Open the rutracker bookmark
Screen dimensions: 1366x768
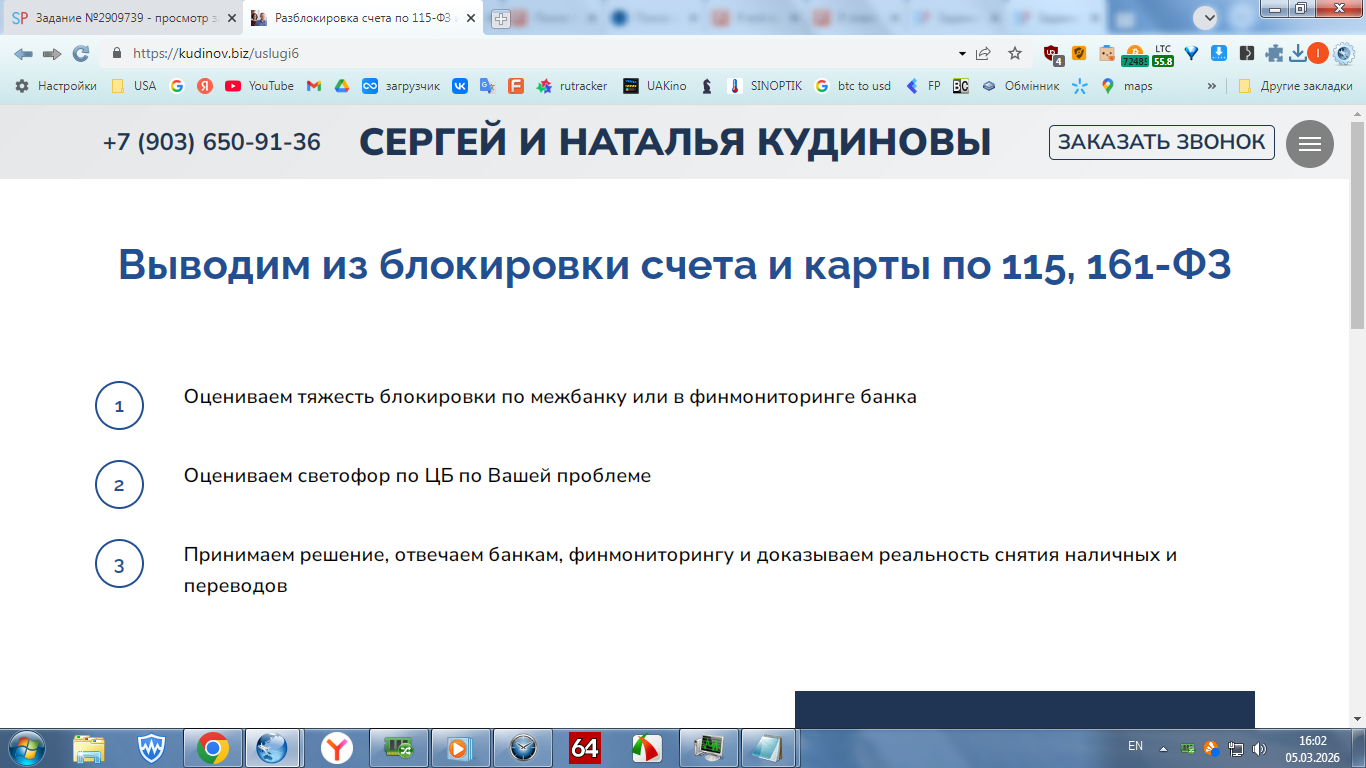click(x=572, y=86)
